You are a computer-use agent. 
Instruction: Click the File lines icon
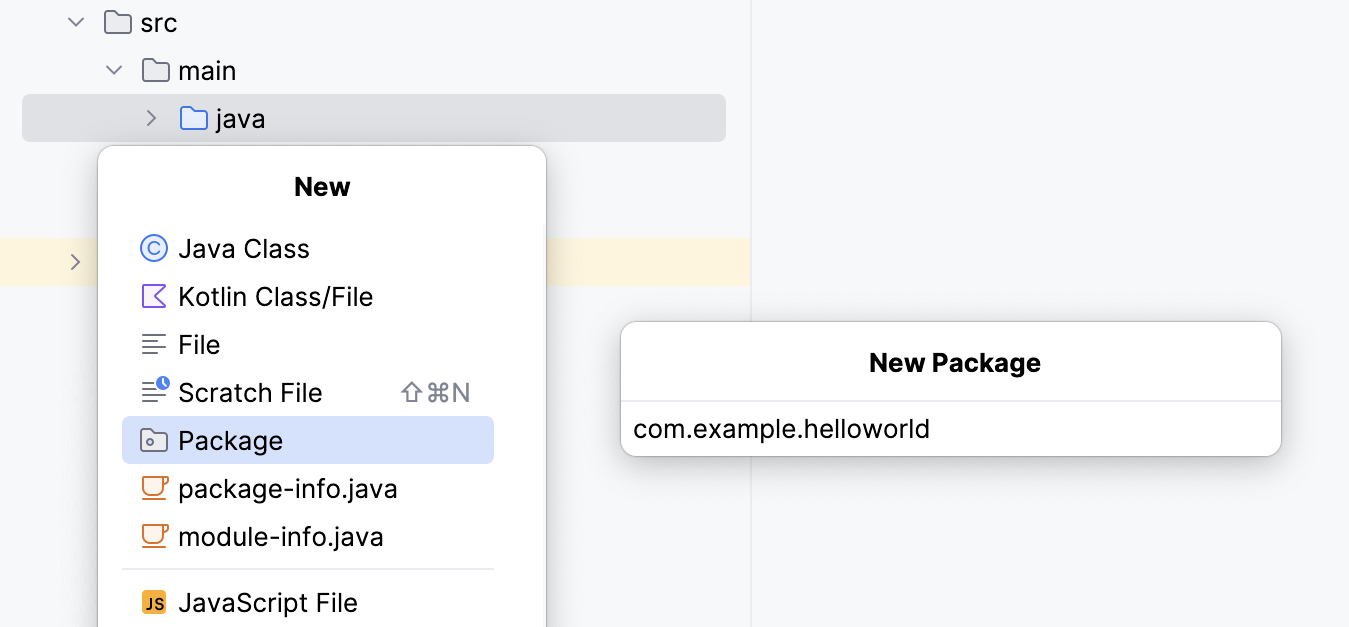coord(154,344)
